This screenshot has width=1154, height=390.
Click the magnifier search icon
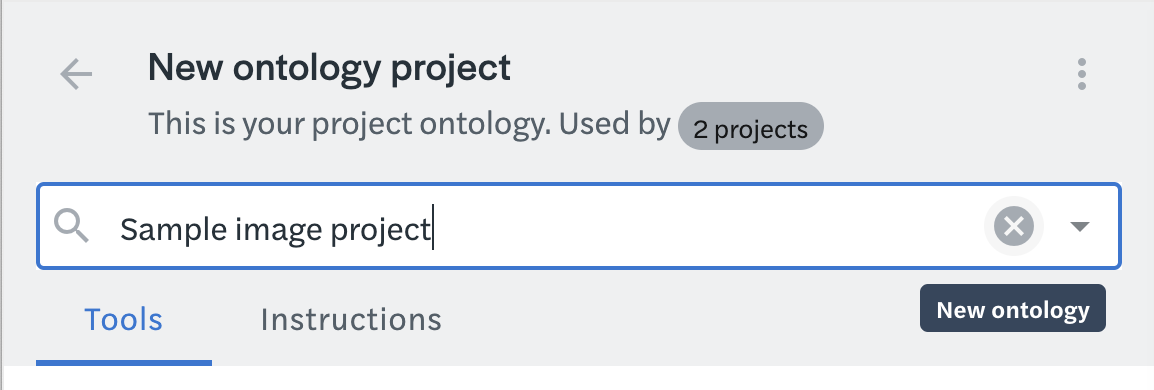pos(71,226)
